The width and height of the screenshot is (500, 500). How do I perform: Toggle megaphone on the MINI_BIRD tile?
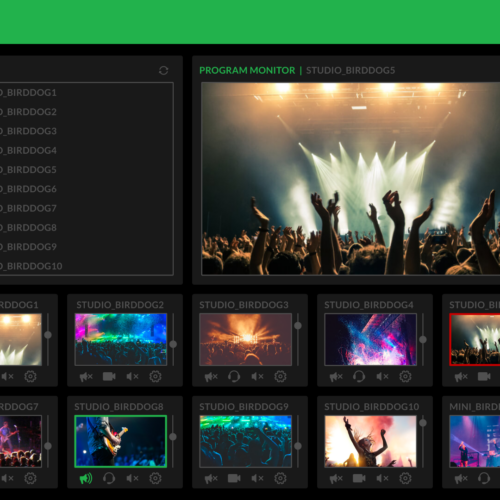(x=461, y=479)
